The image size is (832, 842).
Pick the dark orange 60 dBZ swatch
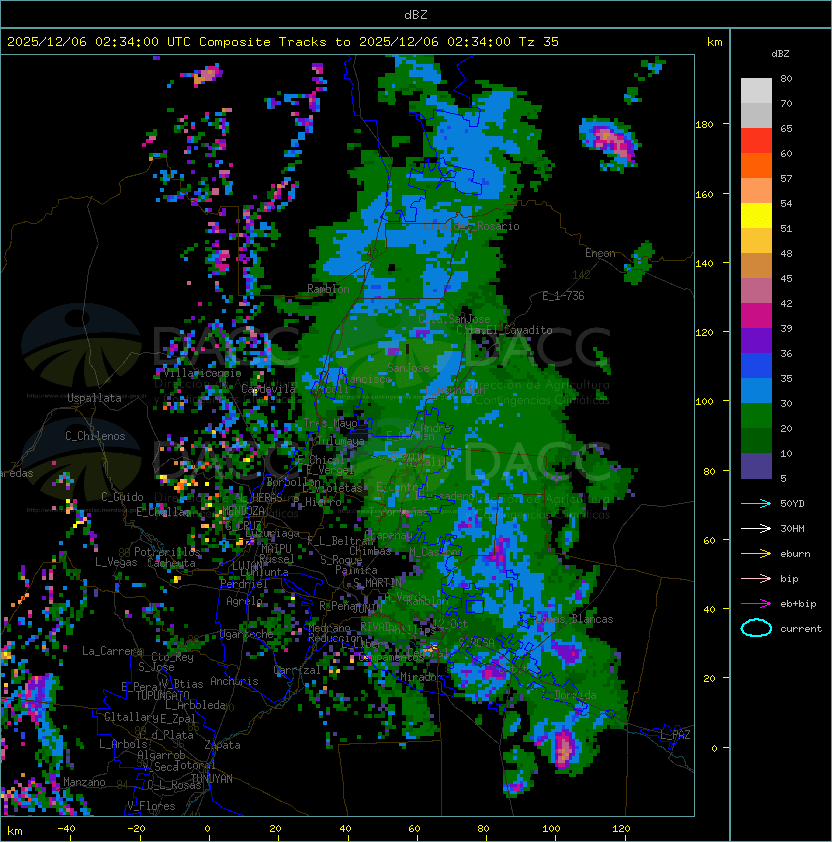(x=756, y=166)
